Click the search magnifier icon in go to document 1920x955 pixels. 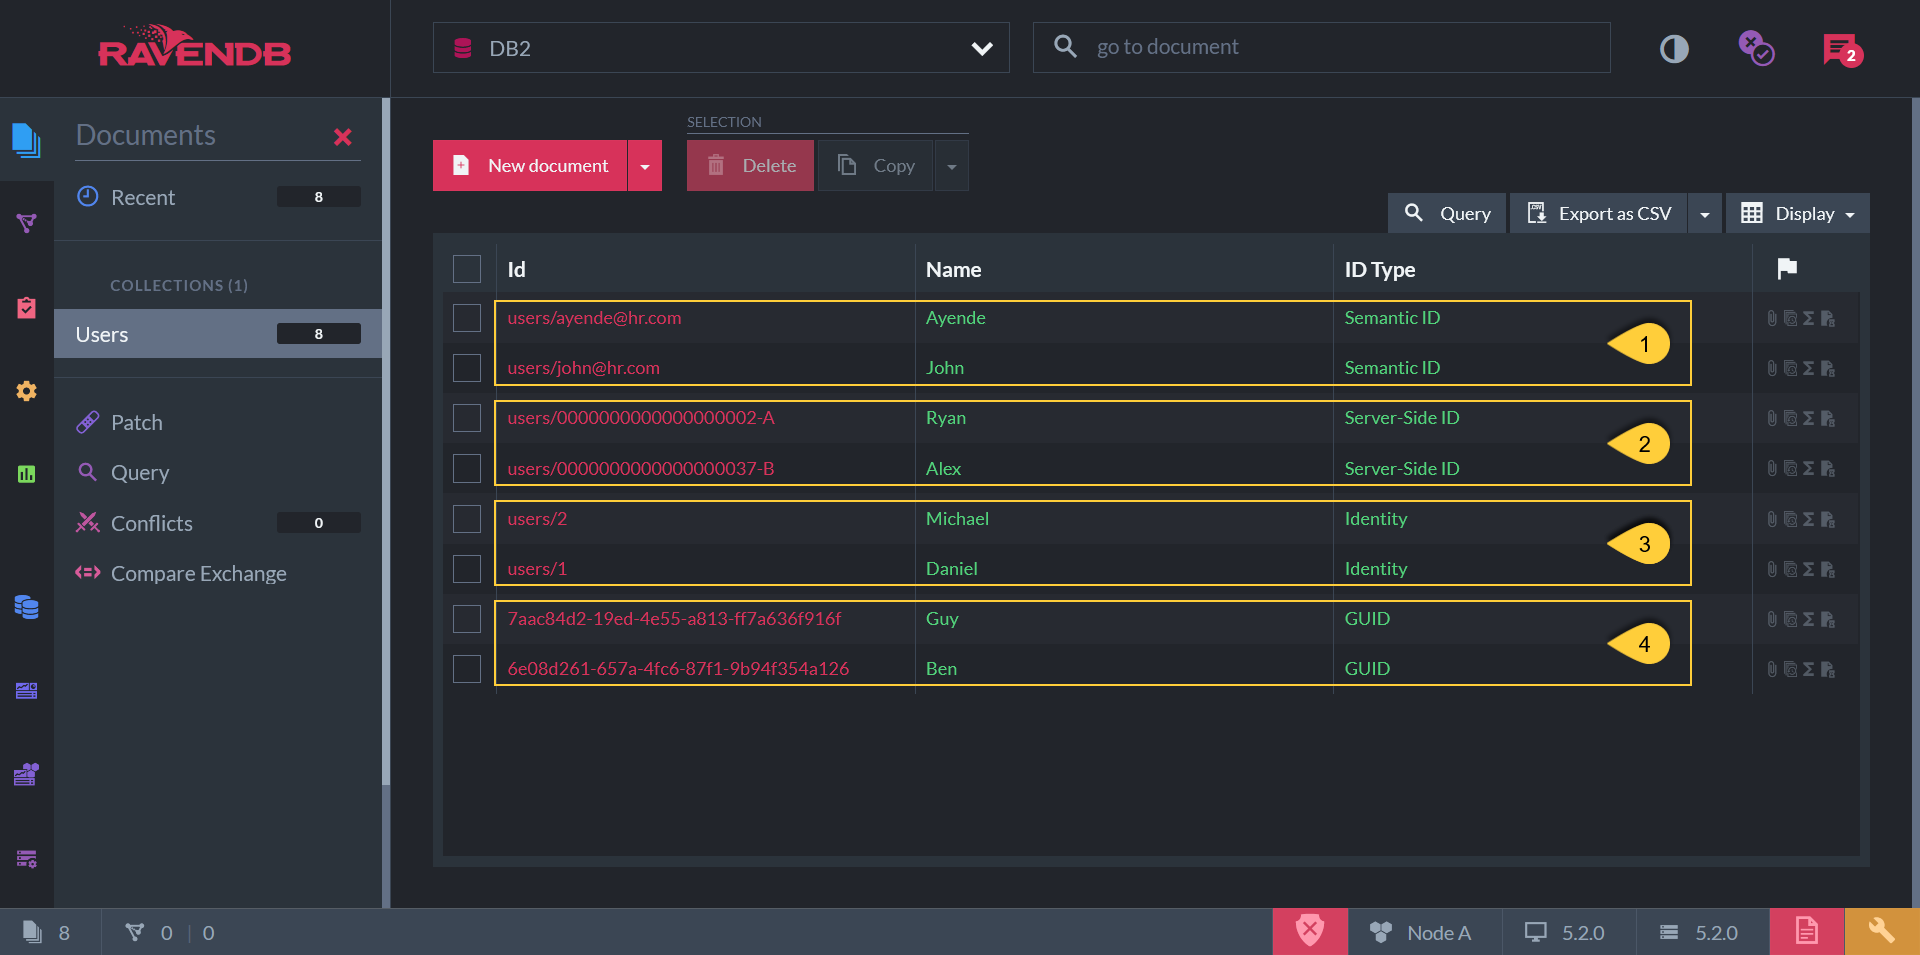click(1065, 46)
